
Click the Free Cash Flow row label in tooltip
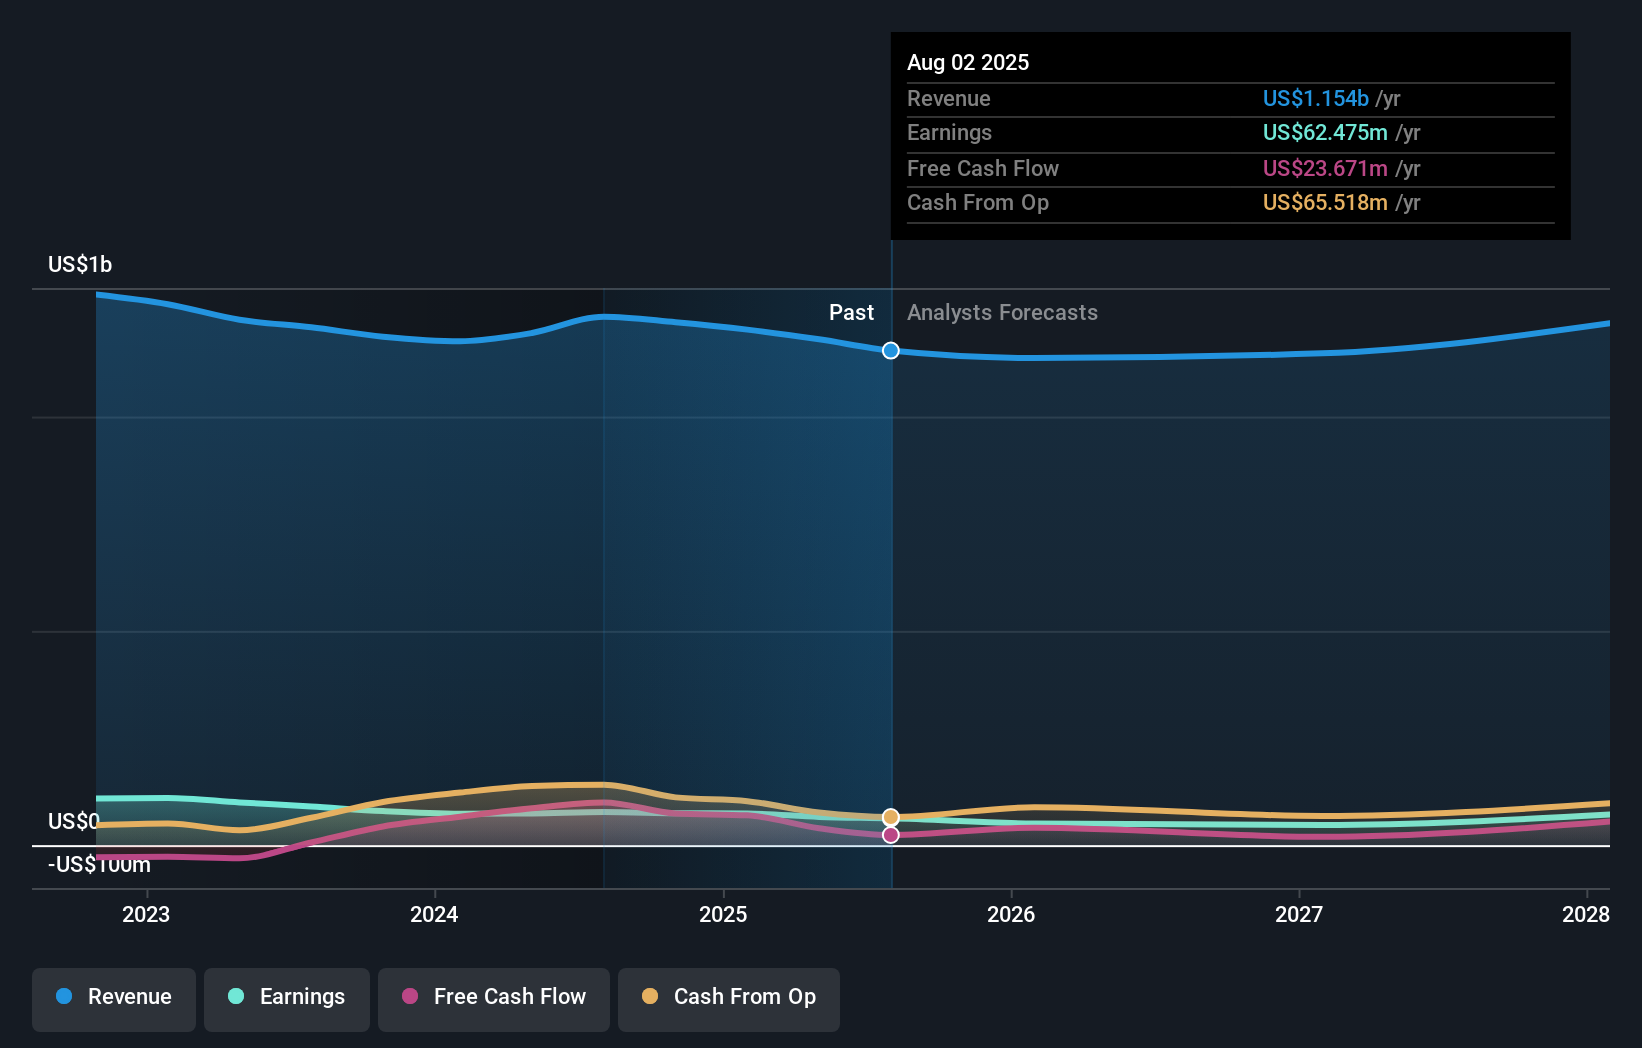pyautogui.click(x=982, y=168)
